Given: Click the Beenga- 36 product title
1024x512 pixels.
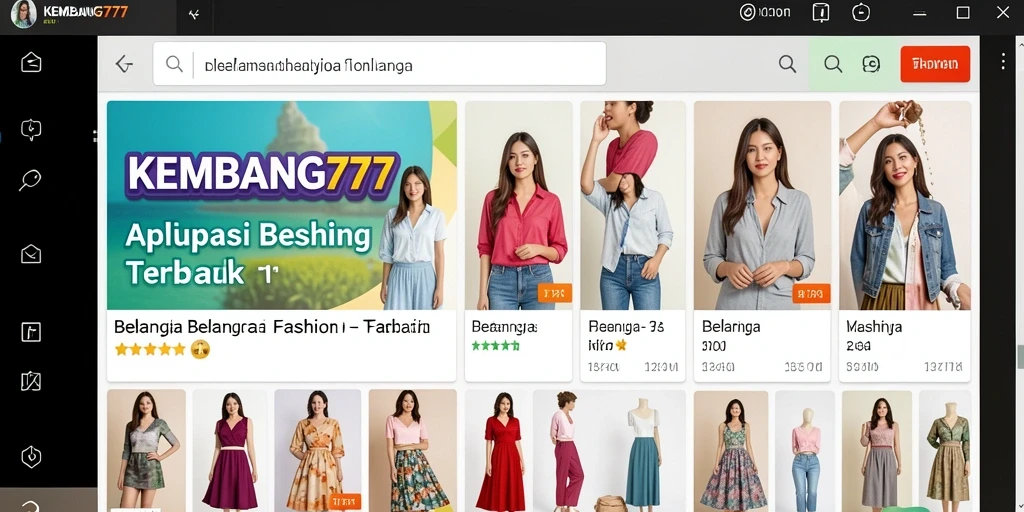Looking at the screenshot, I should [x=626, y=327].
